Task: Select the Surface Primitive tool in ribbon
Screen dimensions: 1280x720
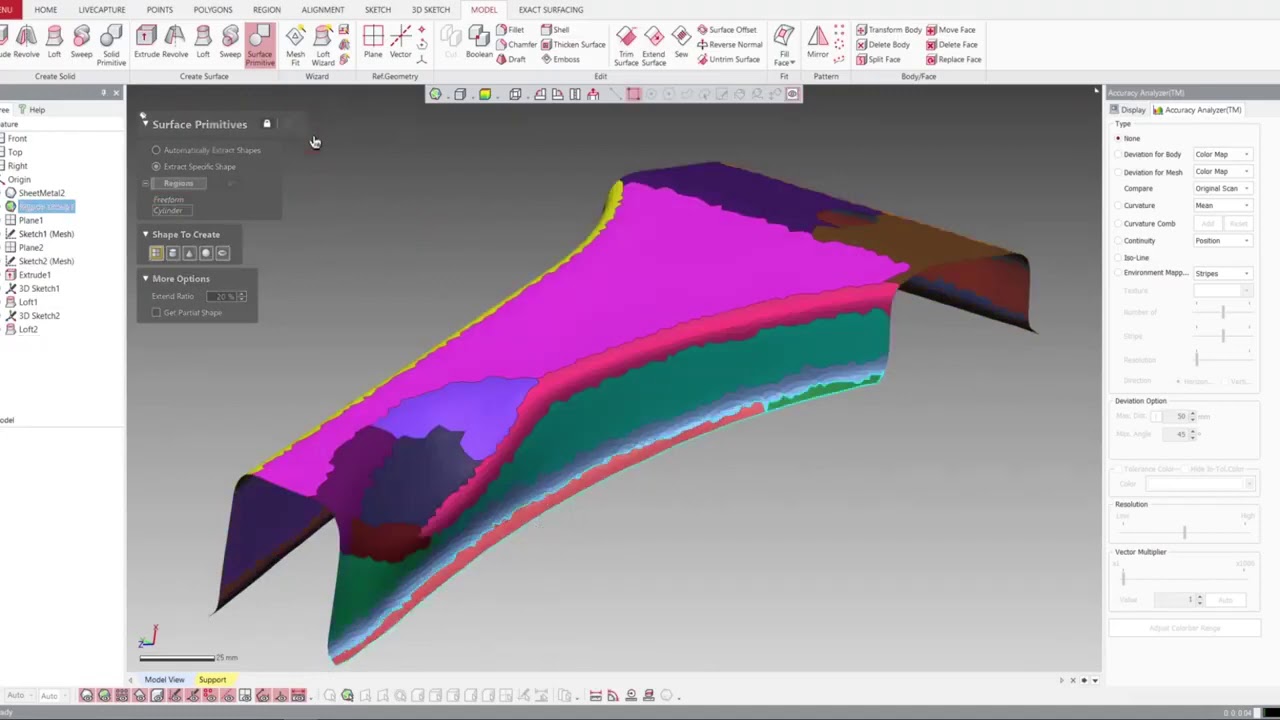Action: click(259, 46)
